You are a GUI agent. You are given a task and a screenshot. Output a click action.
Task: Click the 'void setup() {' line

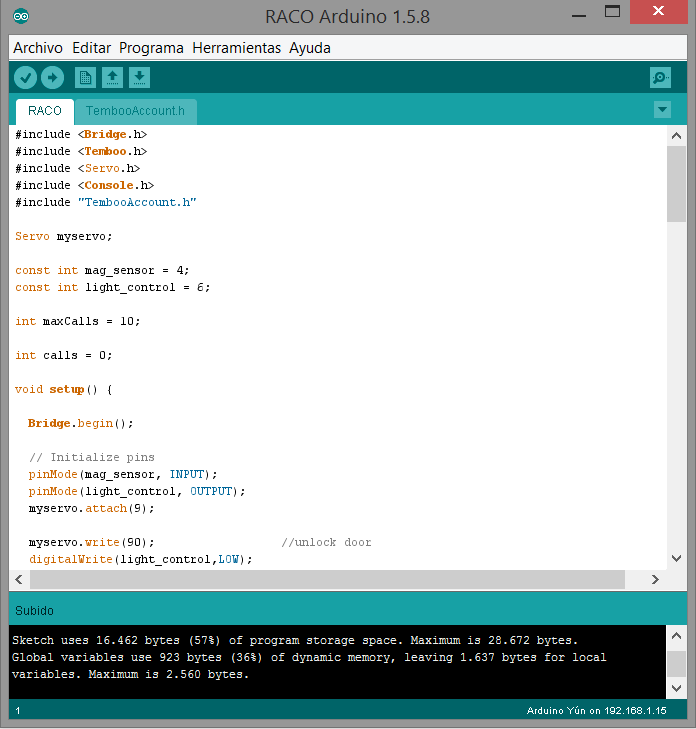point(64,389)
